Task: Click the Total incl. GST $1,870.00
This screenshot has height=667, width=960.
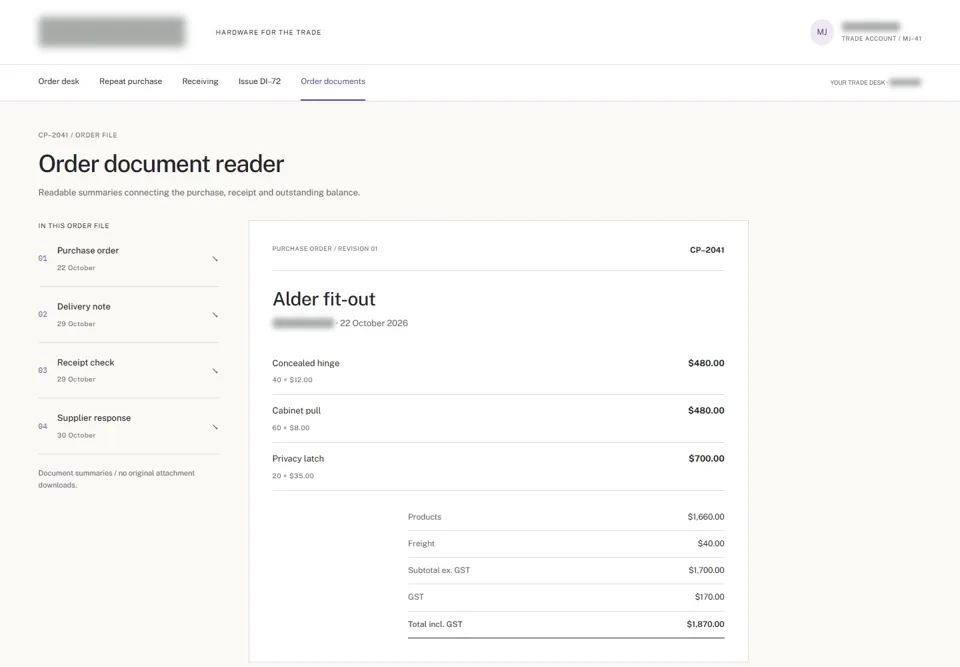Action: point(566,624)
